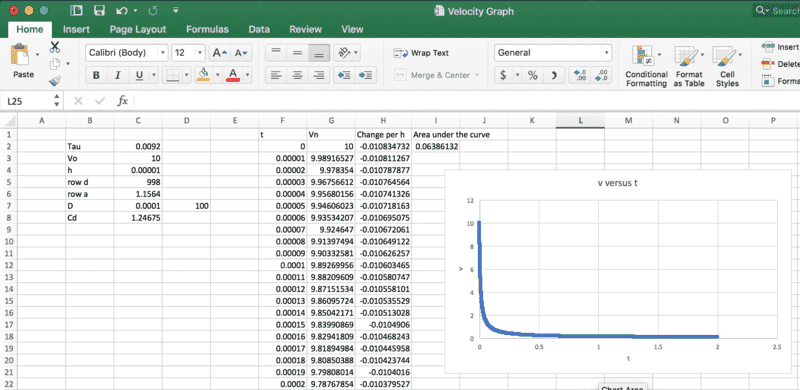Apply currency dollar format
The height and width of the screenshot is (390, 800).
pyautogui.click(x=503, y=76)
